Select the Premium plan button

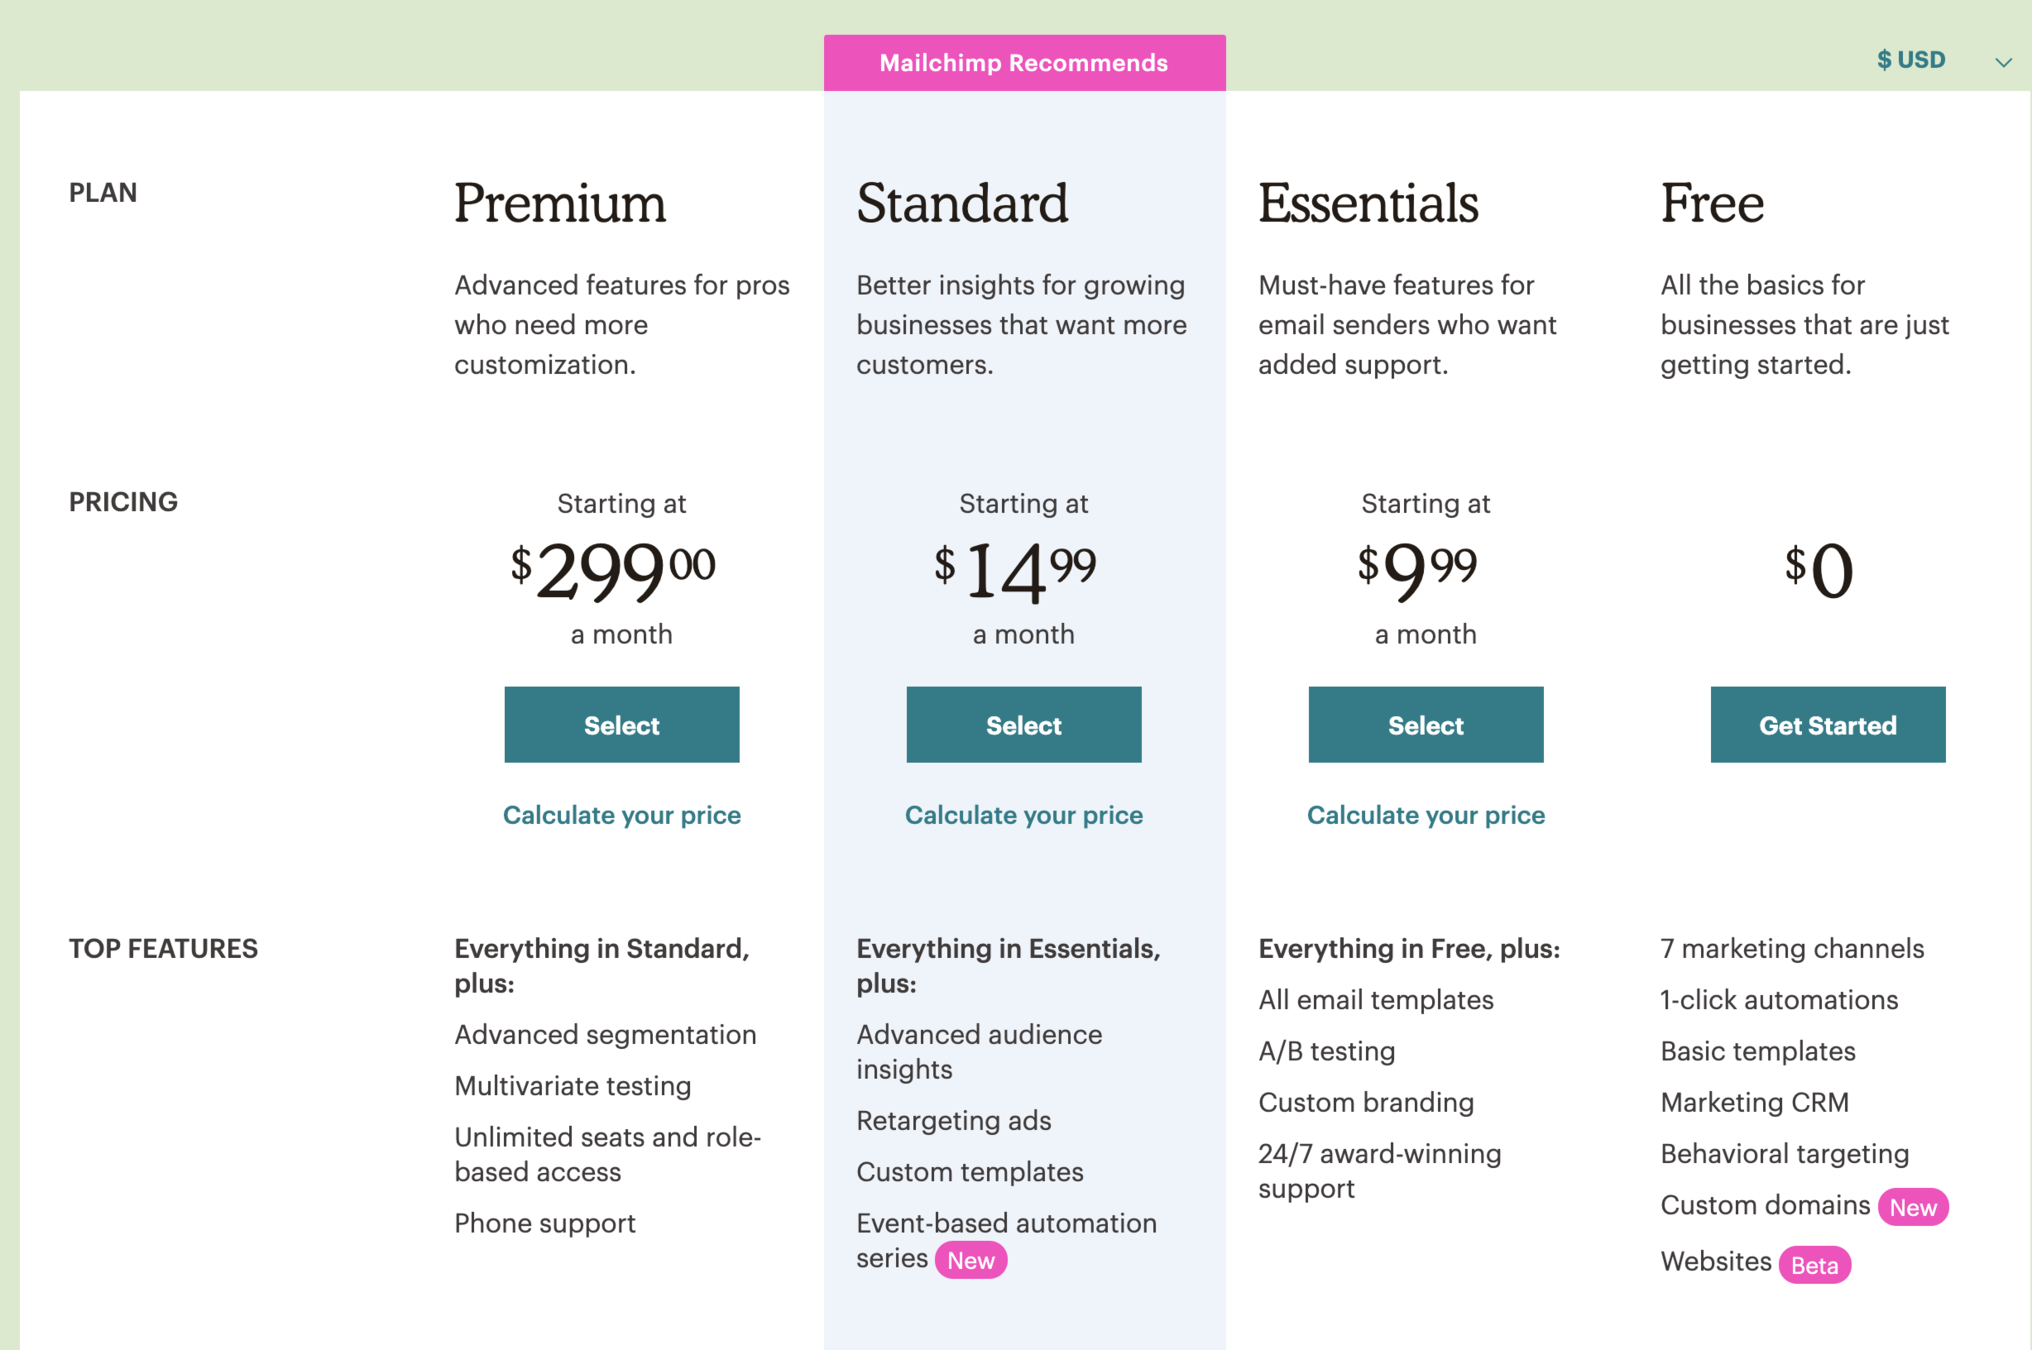[x=621, y=724]
